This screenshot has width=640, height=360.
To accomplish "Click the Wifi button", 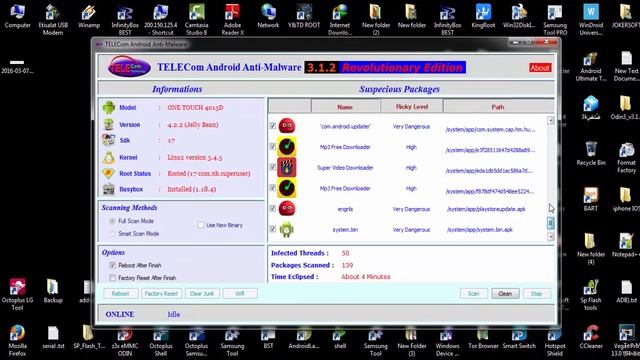I will pos(240,293).
